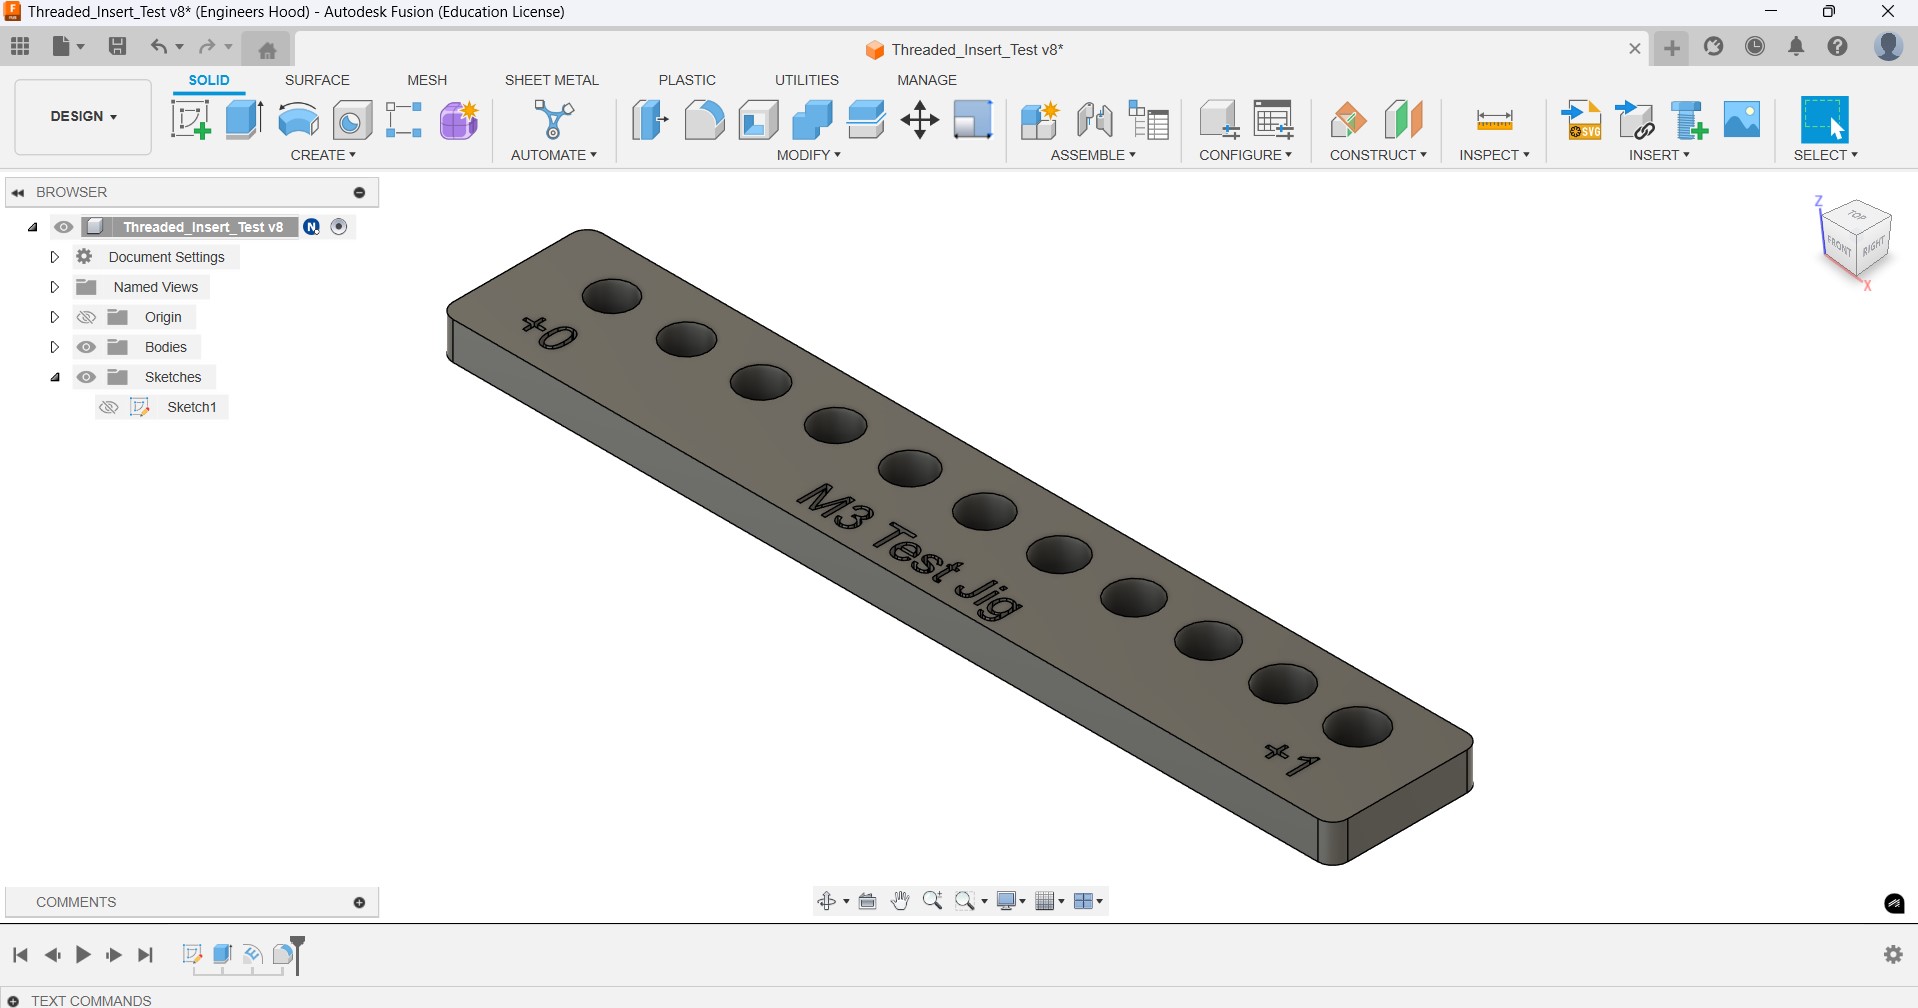Activate the component radio button

point(339,227)
